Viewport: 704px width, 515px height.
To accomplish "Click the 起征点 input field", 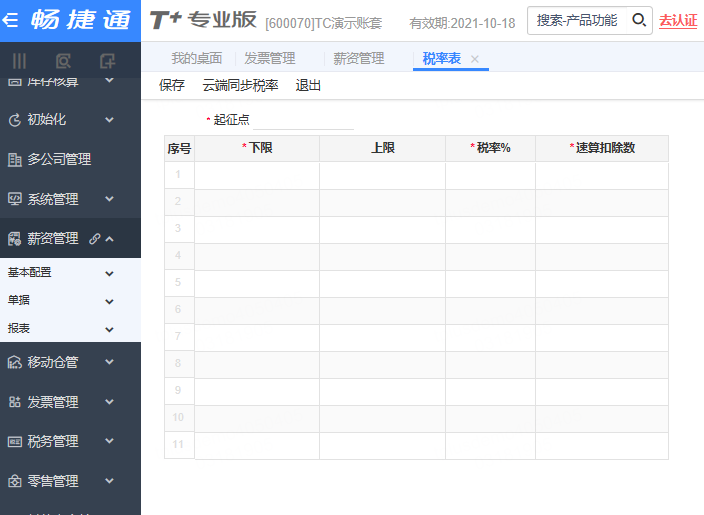I will [x=304, y=120].
